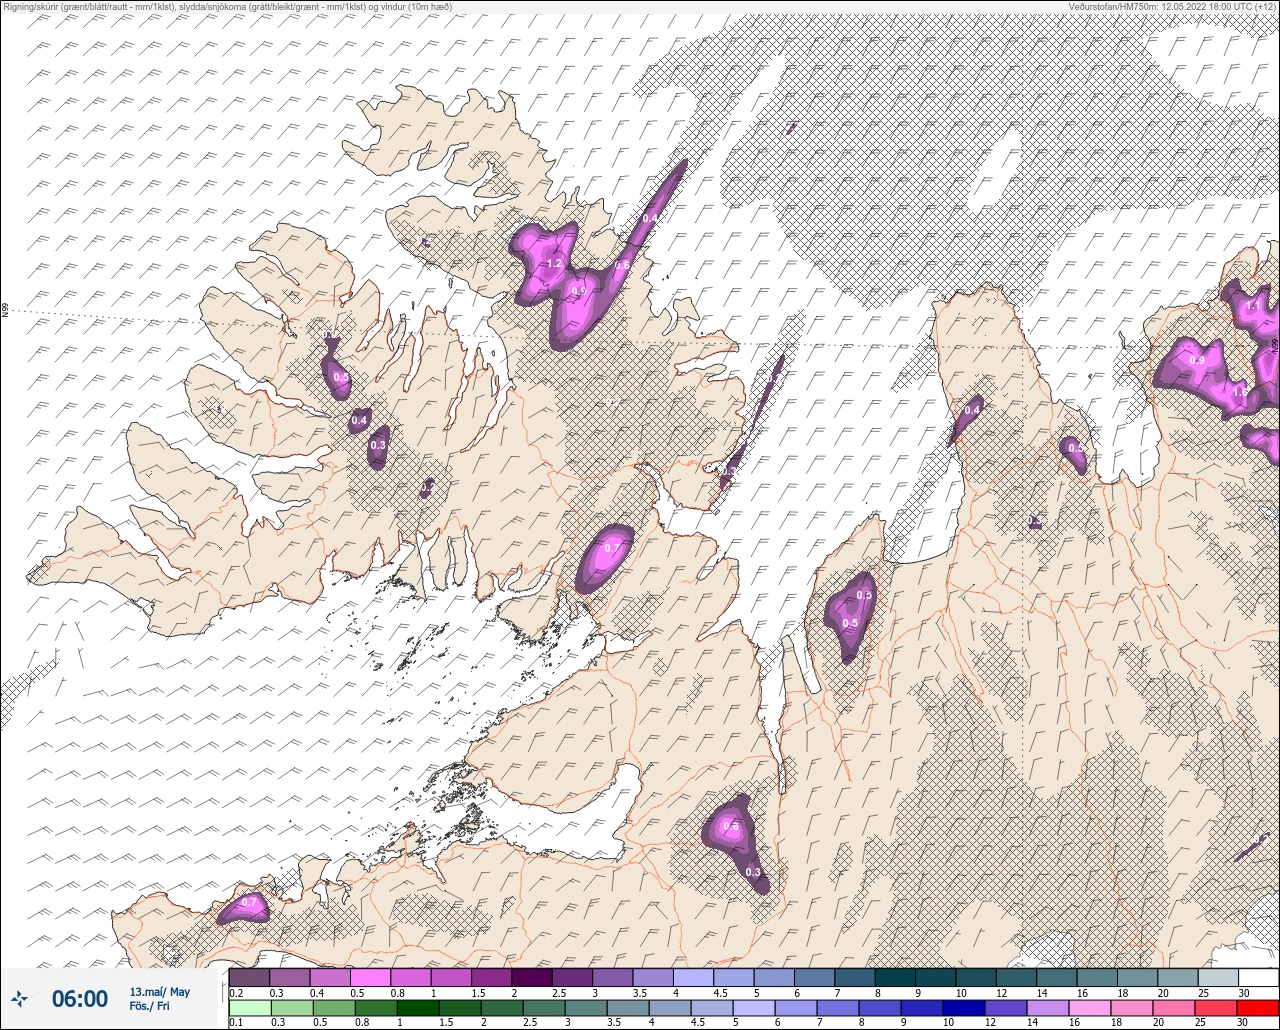This screenshot has width=1280, height=1030.
Task: Click the '0.1' label under the lower legend row
Action: pos(236,1022)
